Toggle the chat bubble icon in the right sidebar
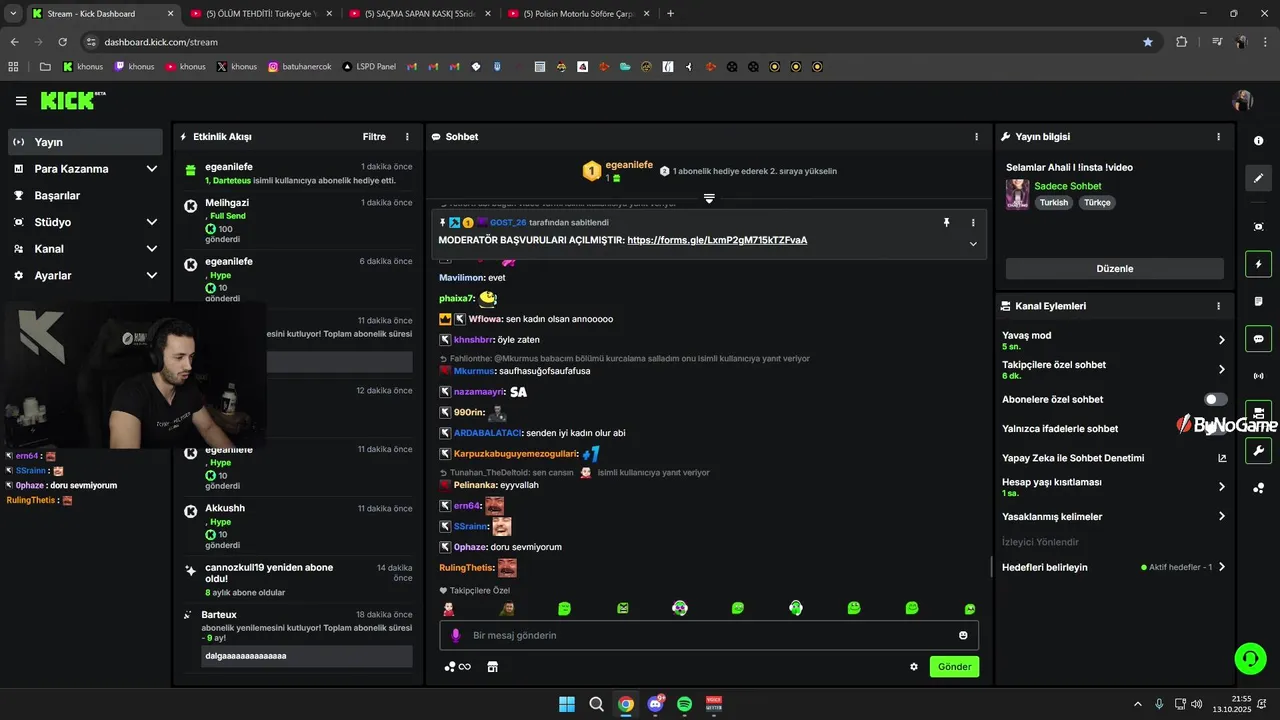Image resolution: width=1280 pixels, height=720 pixels. coord(1258,339)
